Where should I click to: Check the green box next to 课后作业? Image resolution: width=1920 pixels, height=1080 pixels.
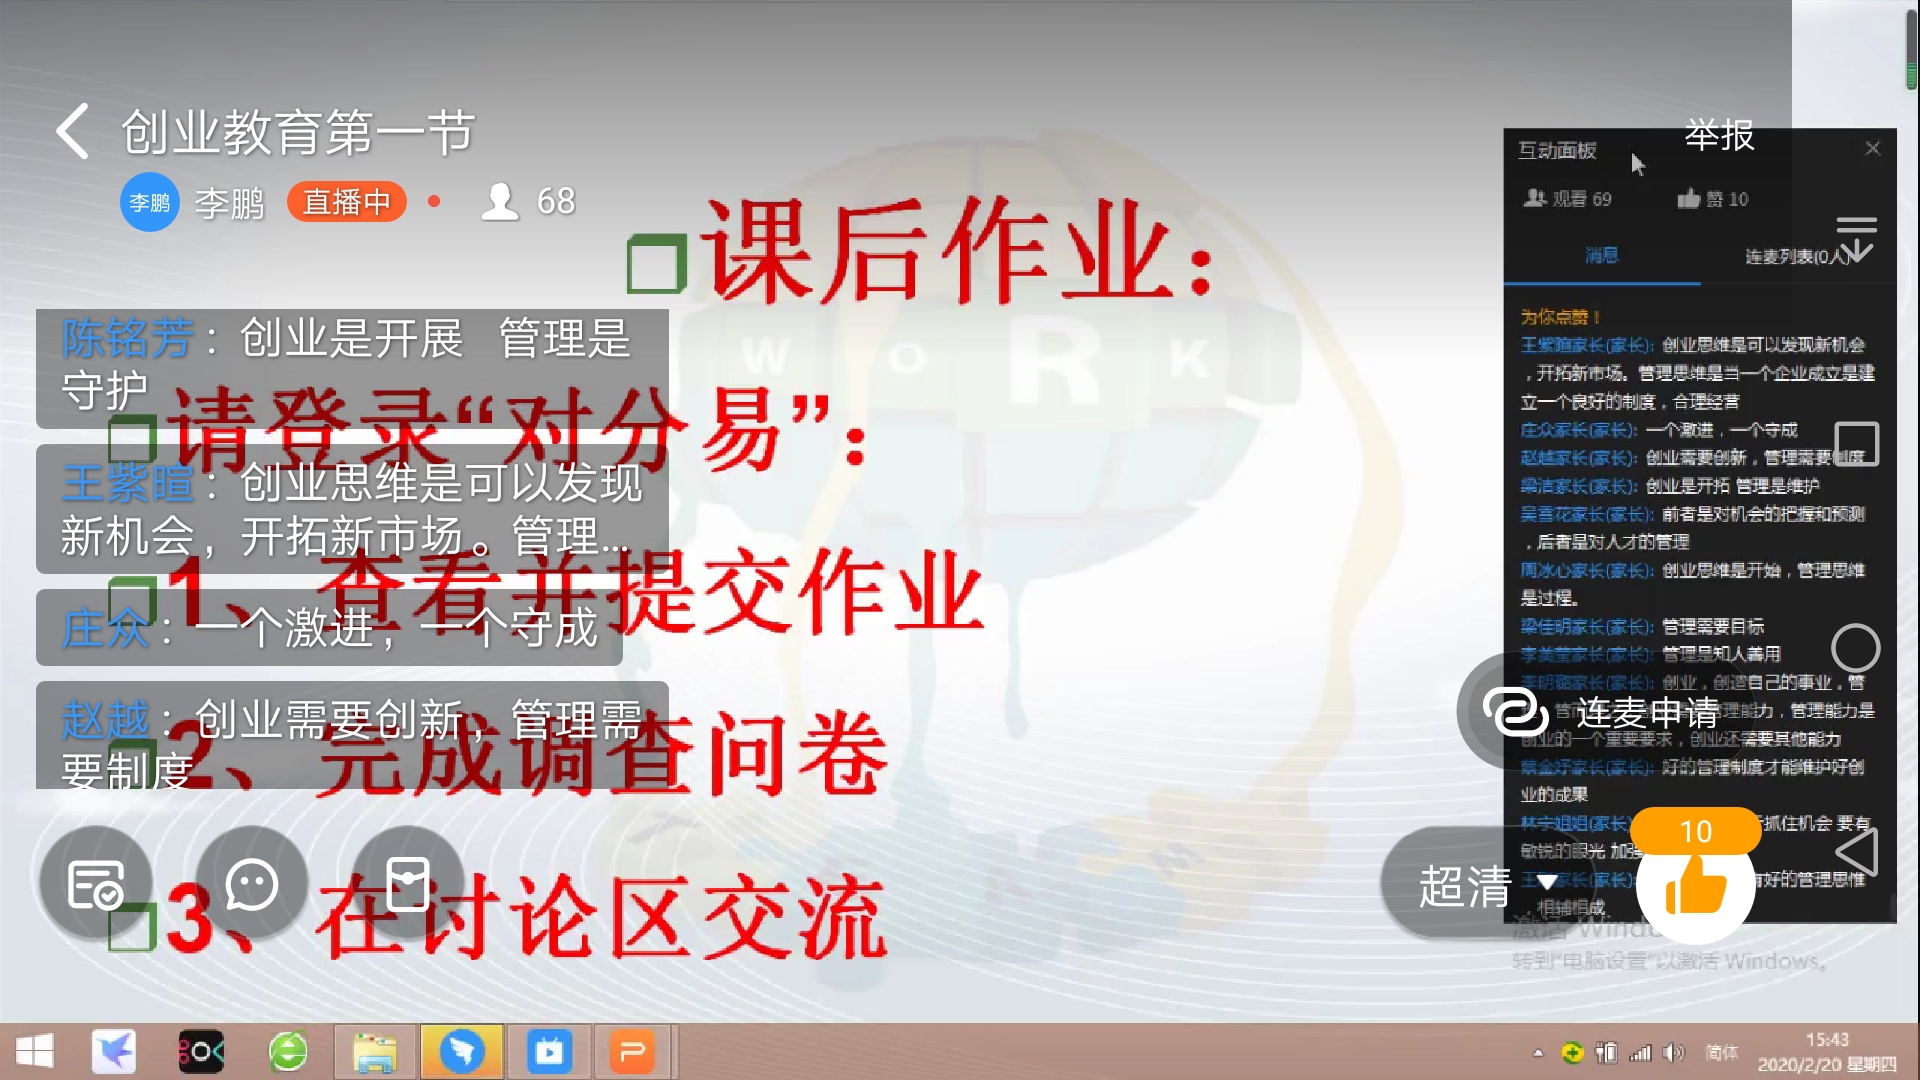[x=655, y=262]
